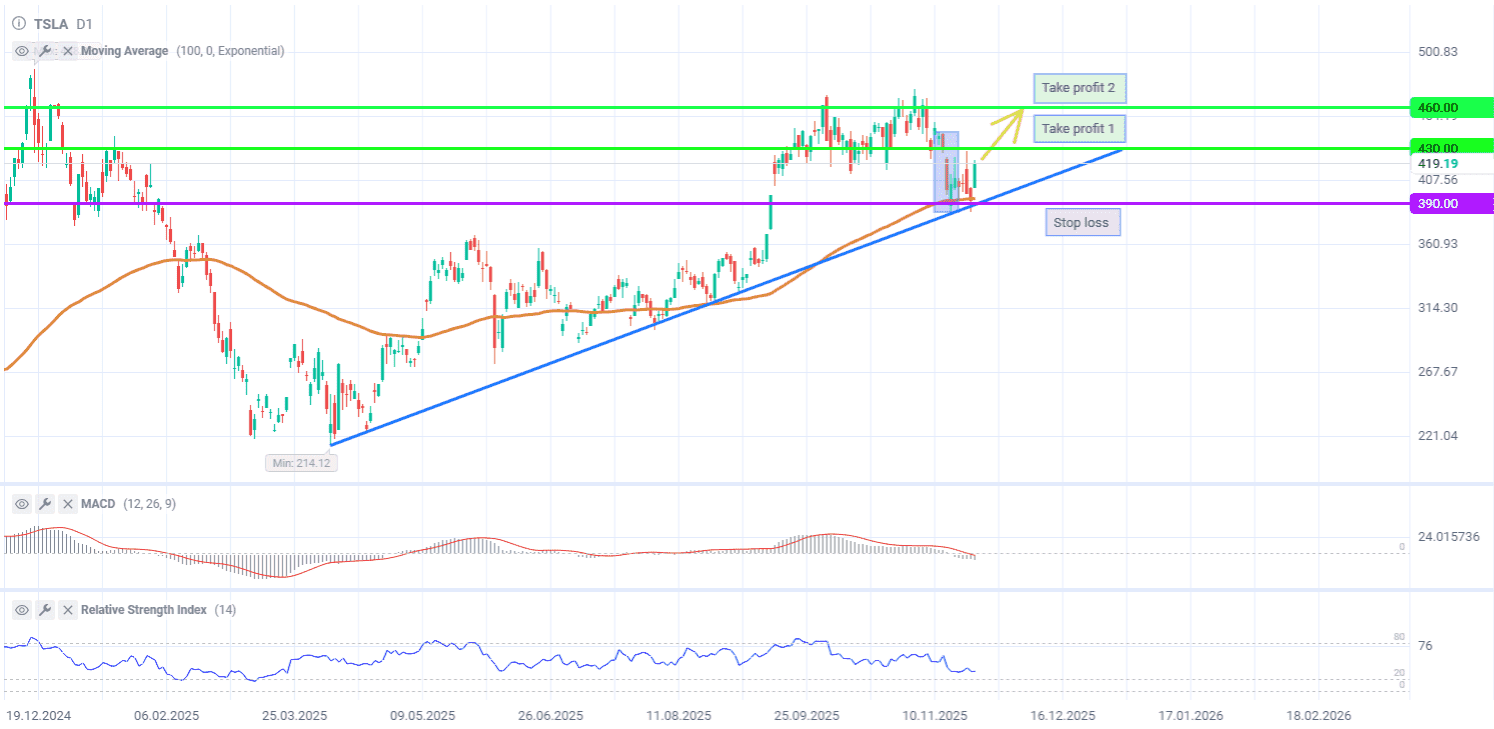Click the 460.00 green price tag
This screenshot has height=729, width=1494.
1448,107
